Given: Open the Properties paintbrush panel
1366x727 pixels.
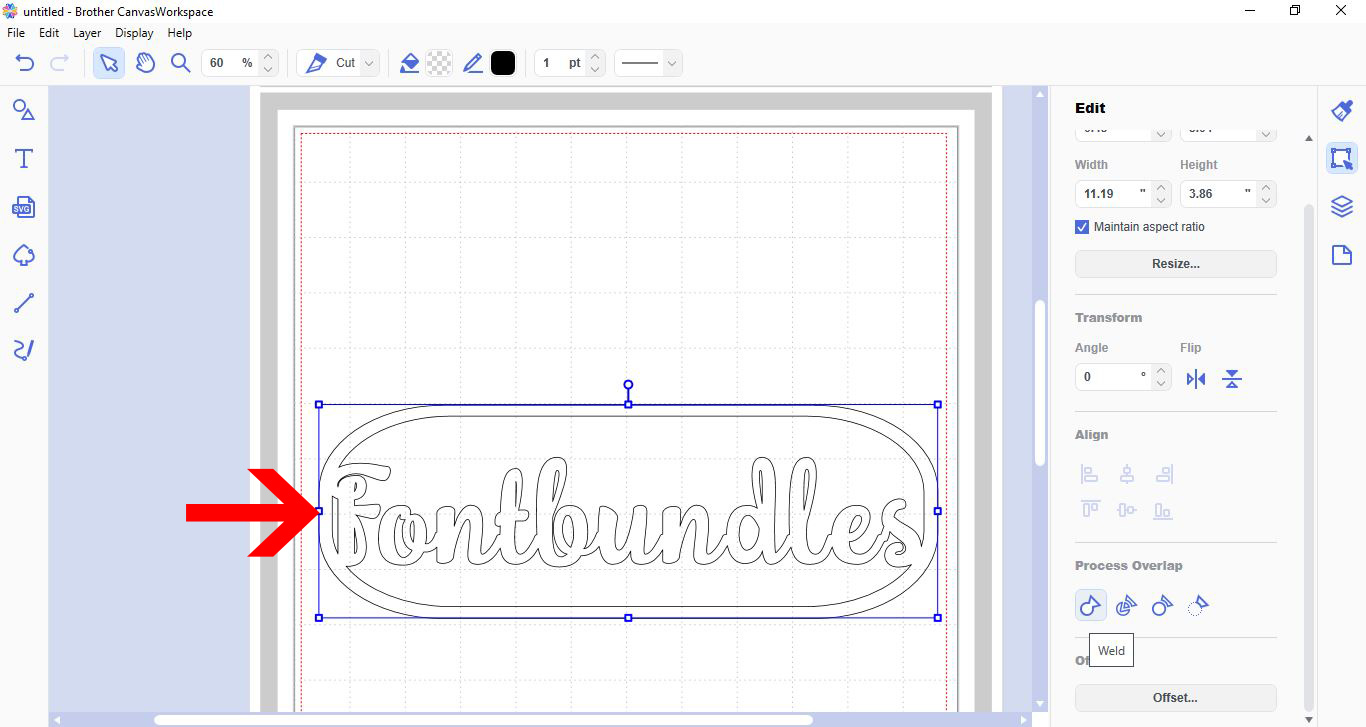Looking at the screenshot, I should coord(1342,110).
